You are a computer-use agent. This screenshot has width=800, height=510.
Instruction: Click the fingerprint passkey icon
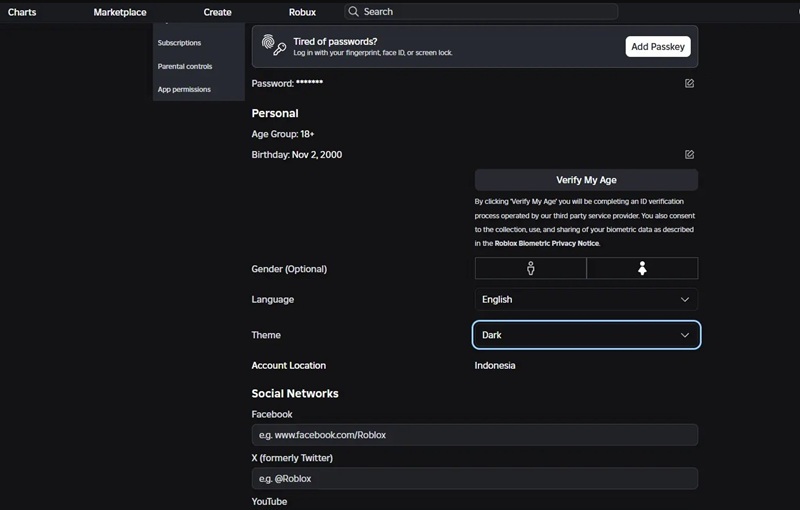point(273,45)
